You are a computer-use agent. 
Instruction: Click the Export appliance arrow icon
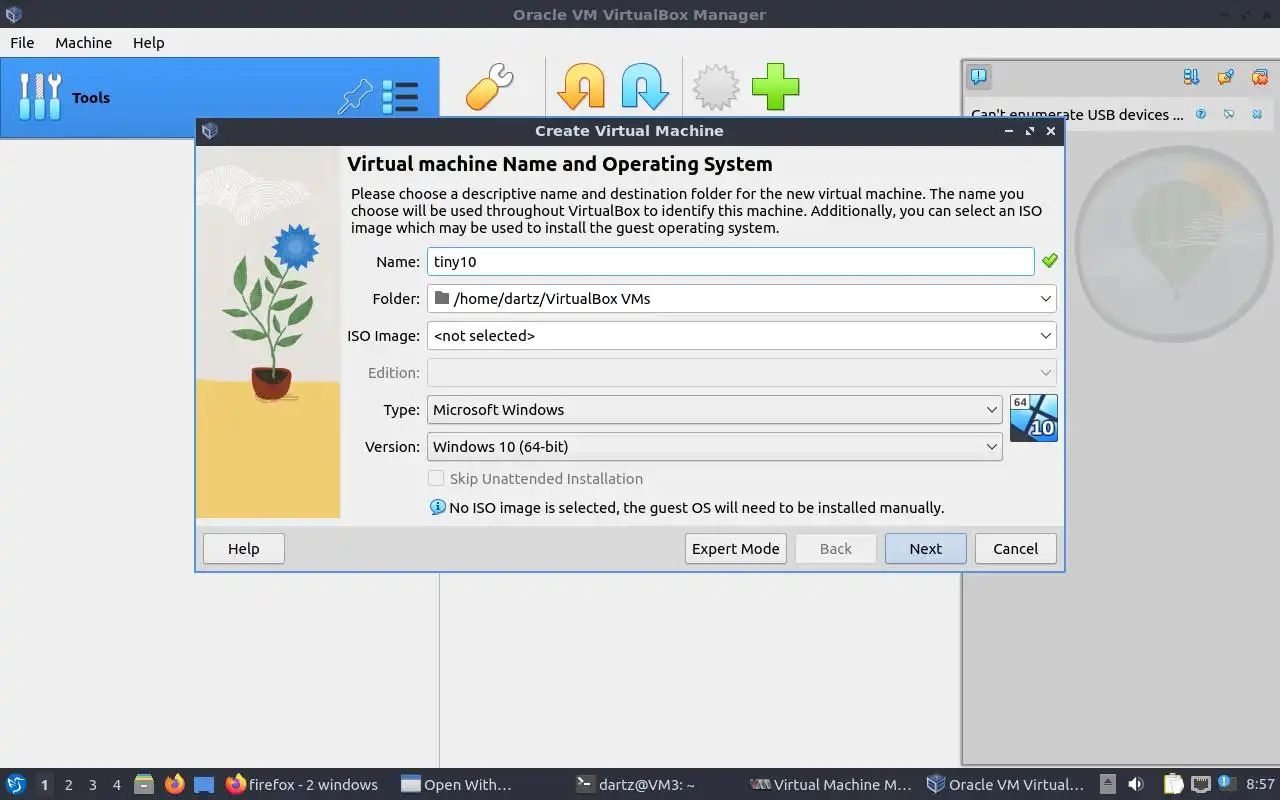click(645, 87)
